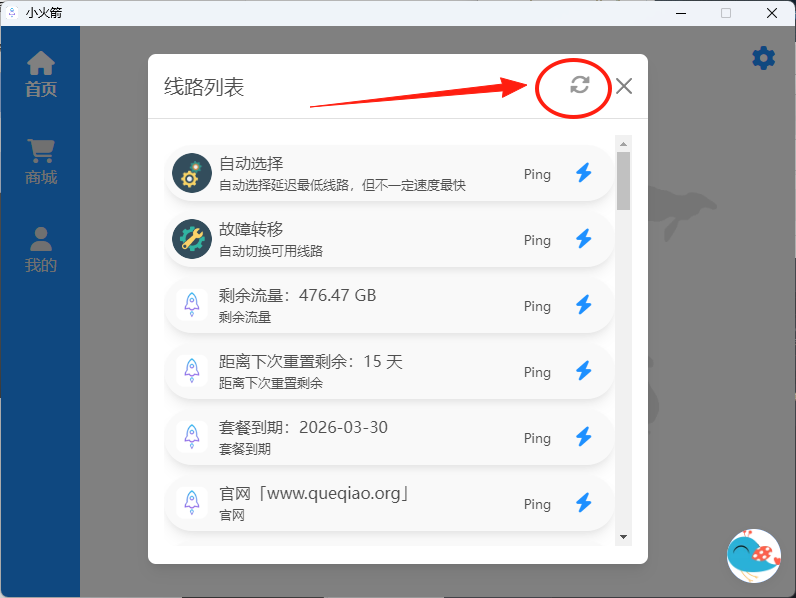Click the line list scrollbar down arrow
This screenshot has width=796, height=598.
[624, 537]
